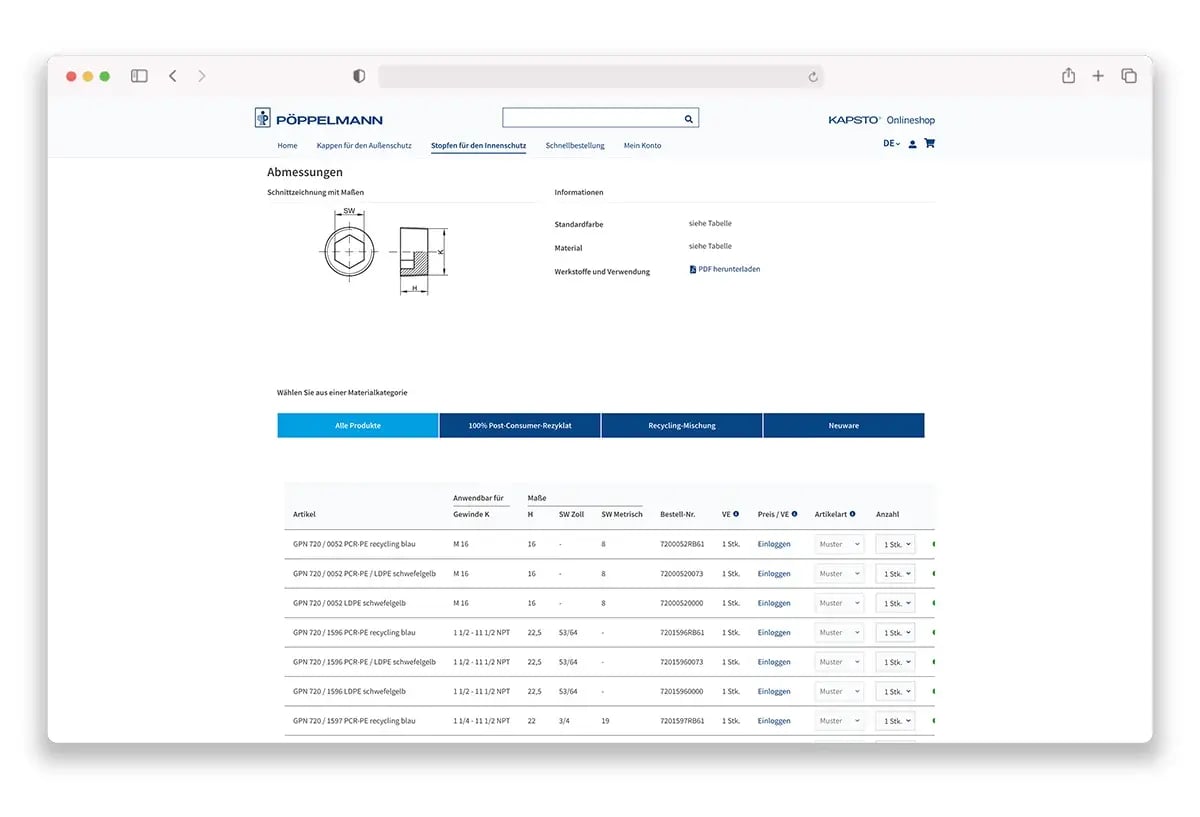Click the SW Metrisch column header

click(x=622, y=515)
